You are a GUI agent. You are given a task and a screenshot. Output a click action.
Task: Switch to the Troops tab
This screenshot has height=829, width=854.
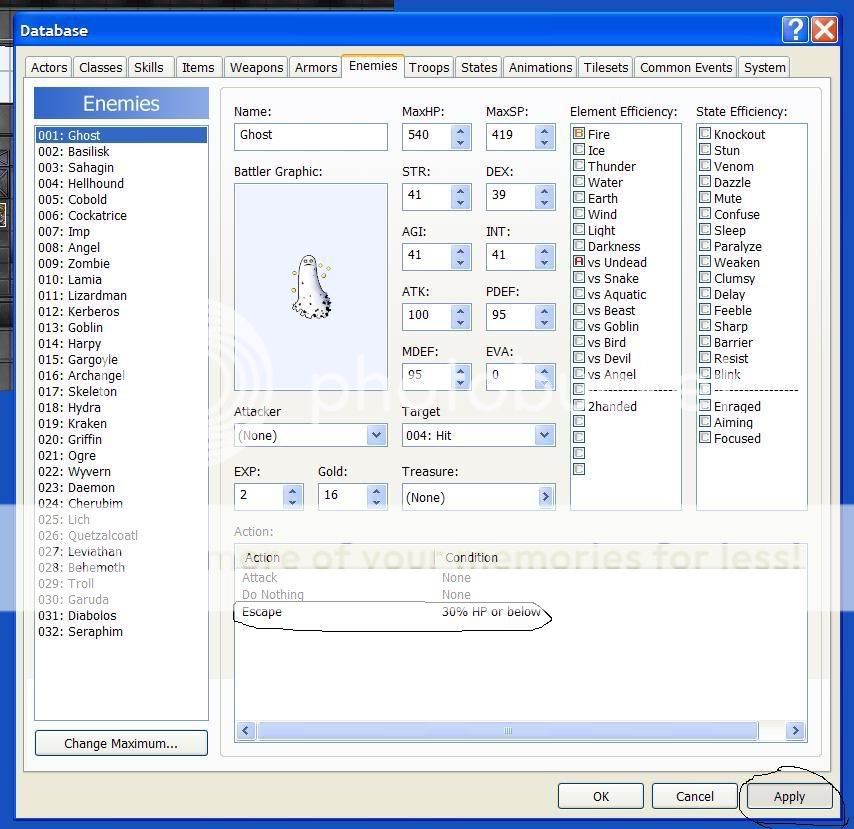[428, 67]
